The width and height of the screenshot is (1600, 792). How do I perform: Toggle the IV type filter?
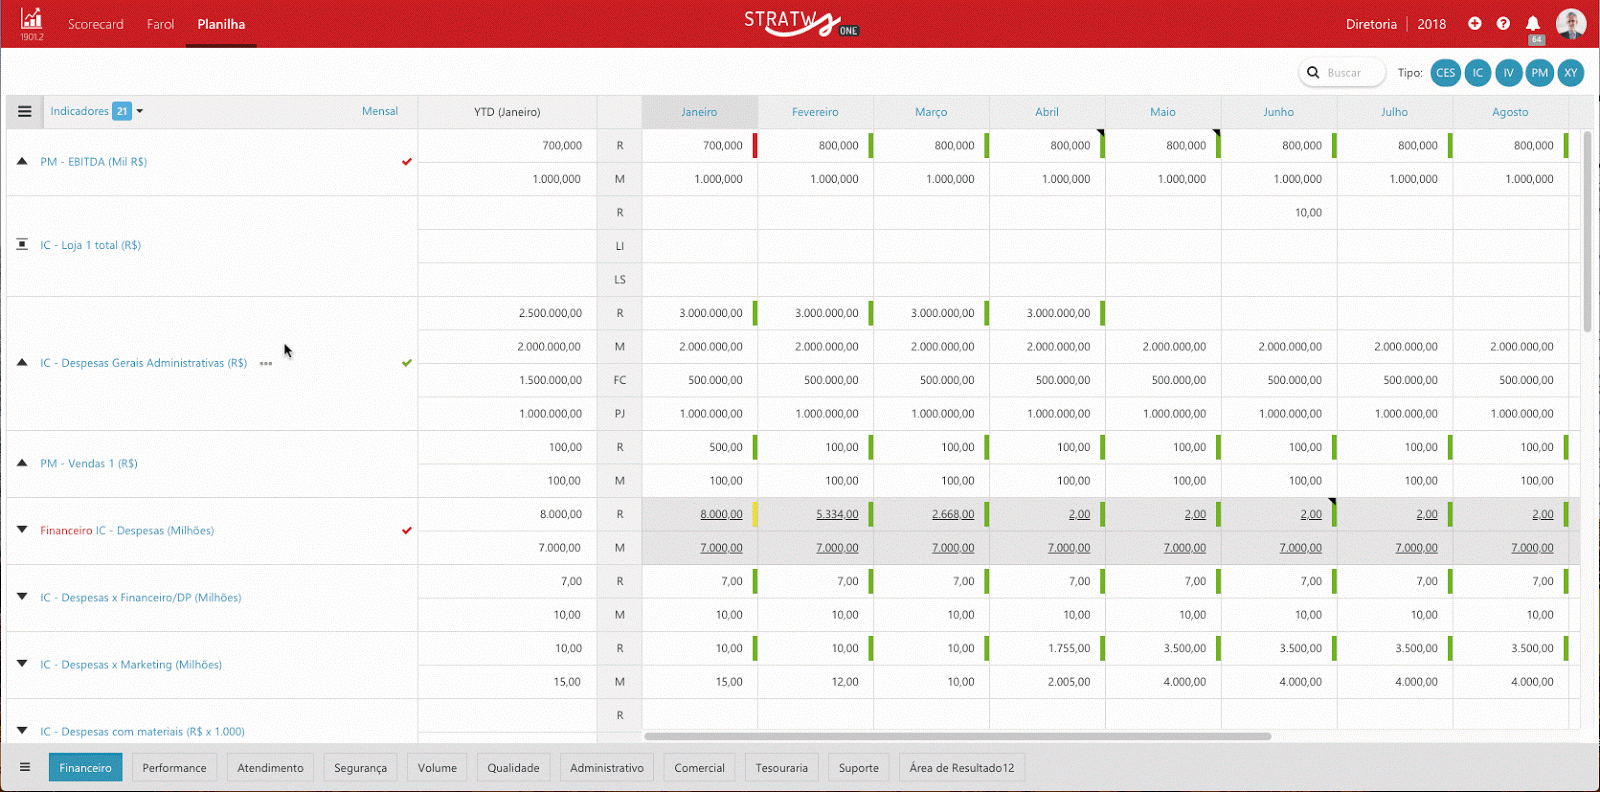[1509, 73]
